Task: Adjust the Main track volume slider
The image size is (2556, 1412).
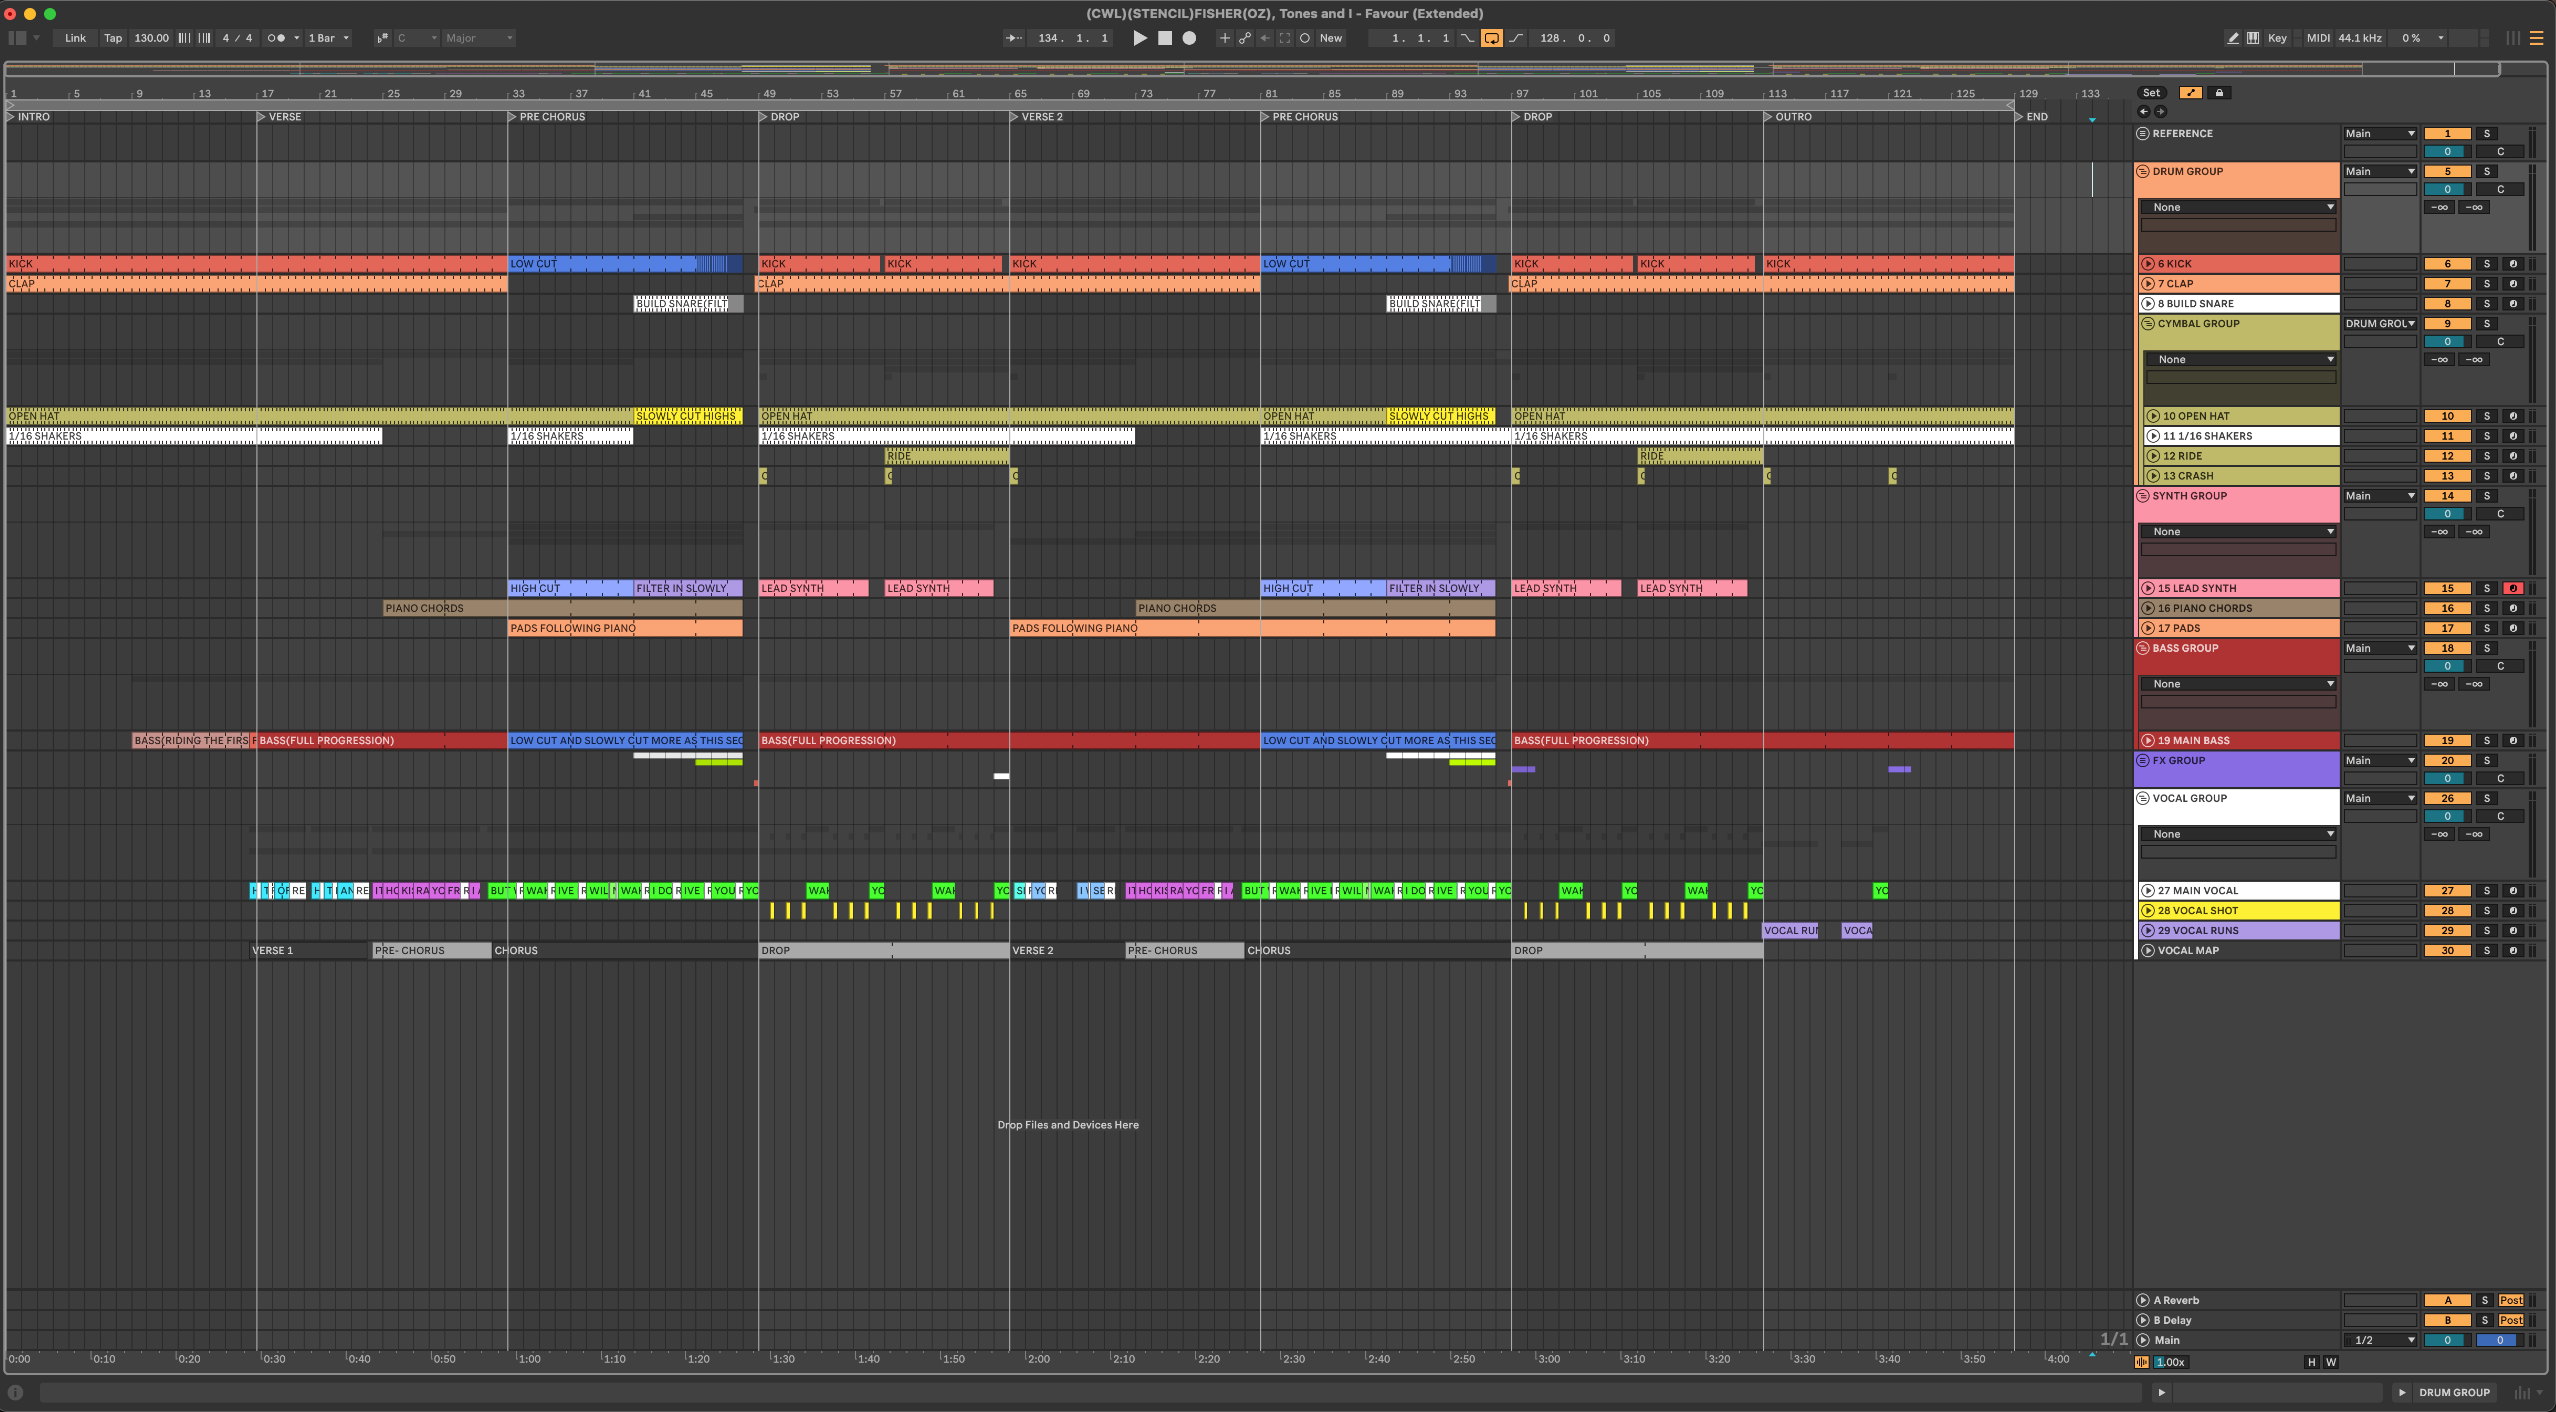Action: tap(2448, 1341)
